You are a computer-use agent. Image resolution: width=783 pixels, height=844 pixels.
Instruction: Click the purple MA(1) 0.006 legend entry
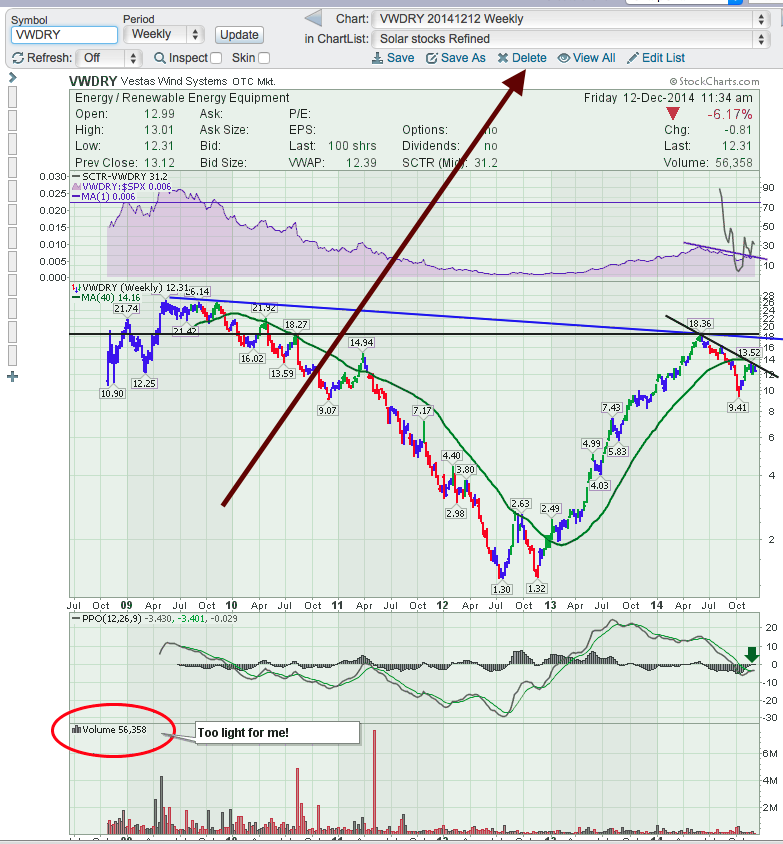coord(103,197)
